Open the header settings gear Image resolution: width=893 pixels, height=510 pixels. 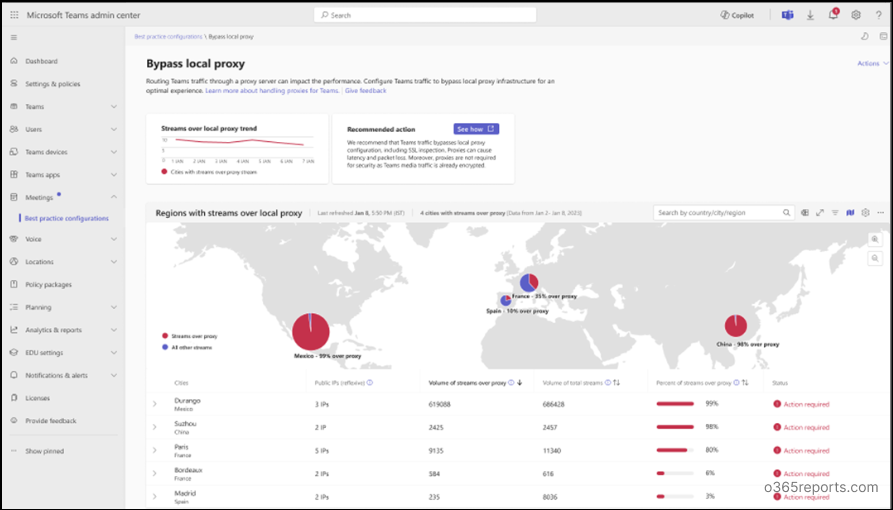(x=856, y=15)
